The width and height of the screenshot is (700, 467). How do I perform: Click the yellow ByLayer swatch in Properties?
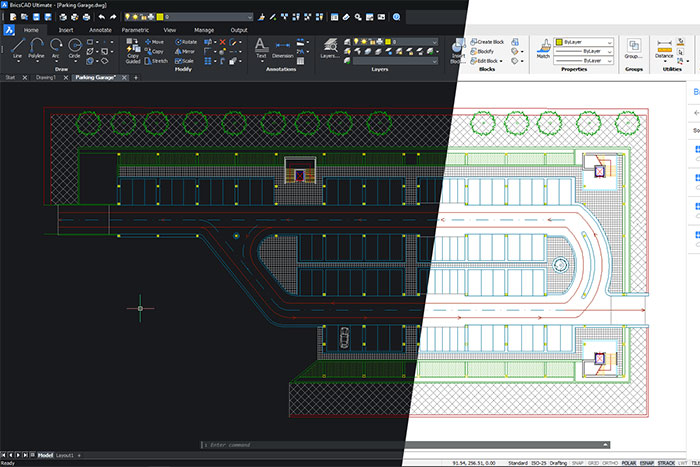click(x=558, y=42)
